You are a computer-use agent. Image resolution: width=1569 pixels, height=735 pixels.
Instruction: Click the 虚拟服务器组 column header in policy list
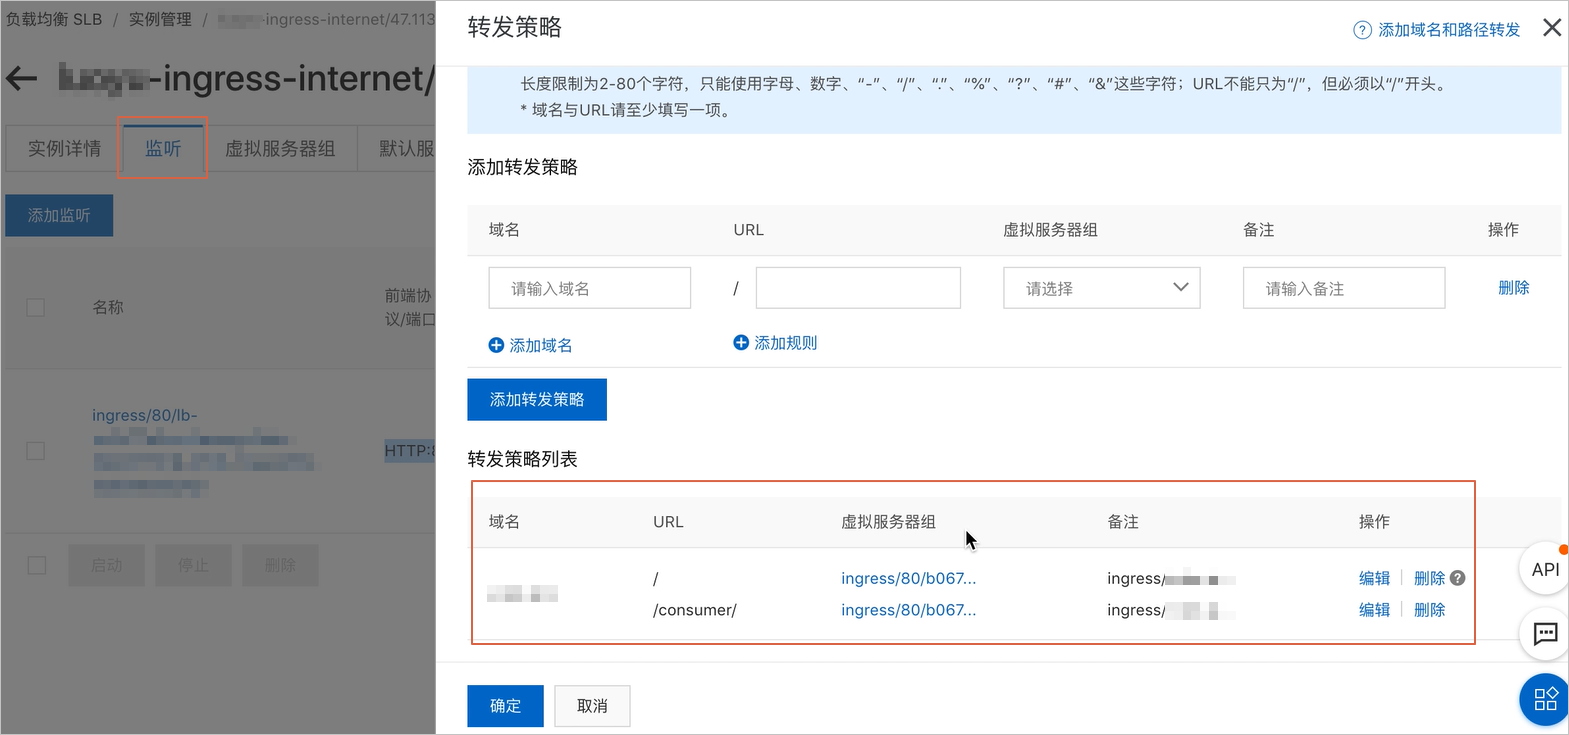point(889,522)
